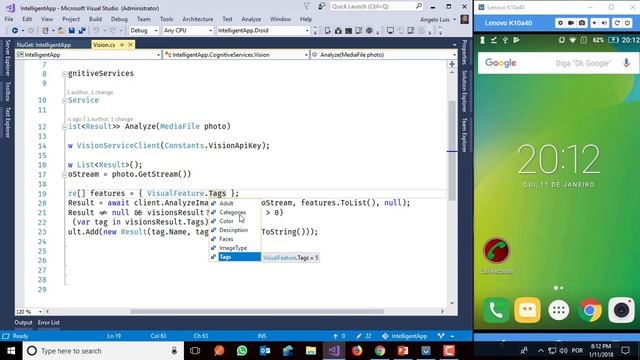Open the Debug menu
640x360 pixels.
tap(119, 19)
